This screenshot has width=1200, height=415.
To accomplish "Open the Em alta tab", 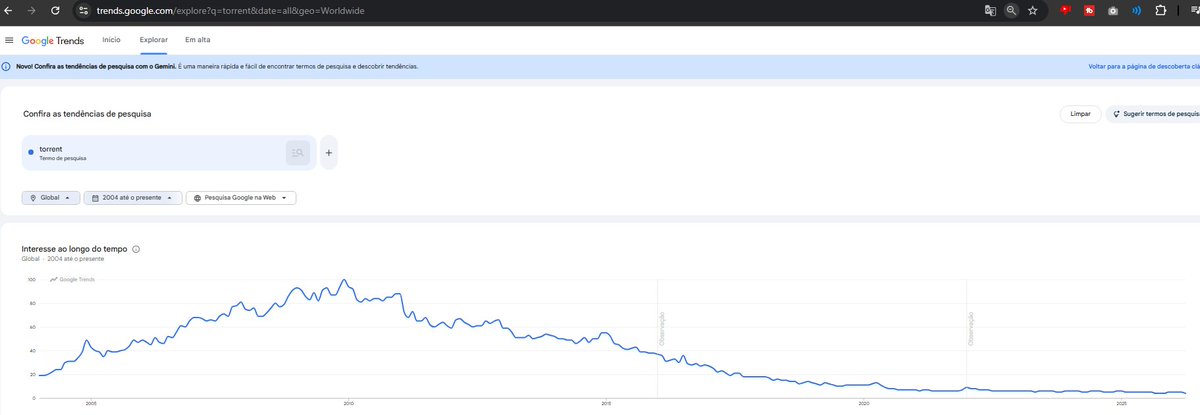I will pos(198,40).
